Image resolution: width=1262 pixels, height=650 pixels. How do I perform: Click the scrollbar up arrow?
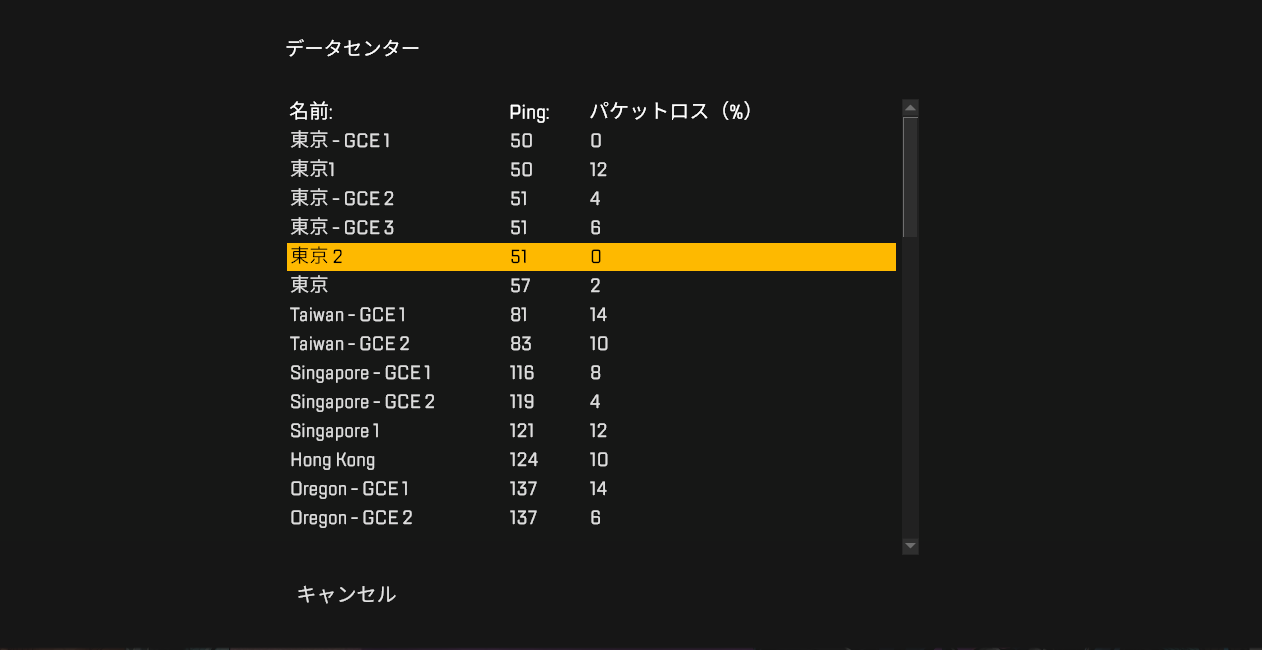tap(909, 107)
